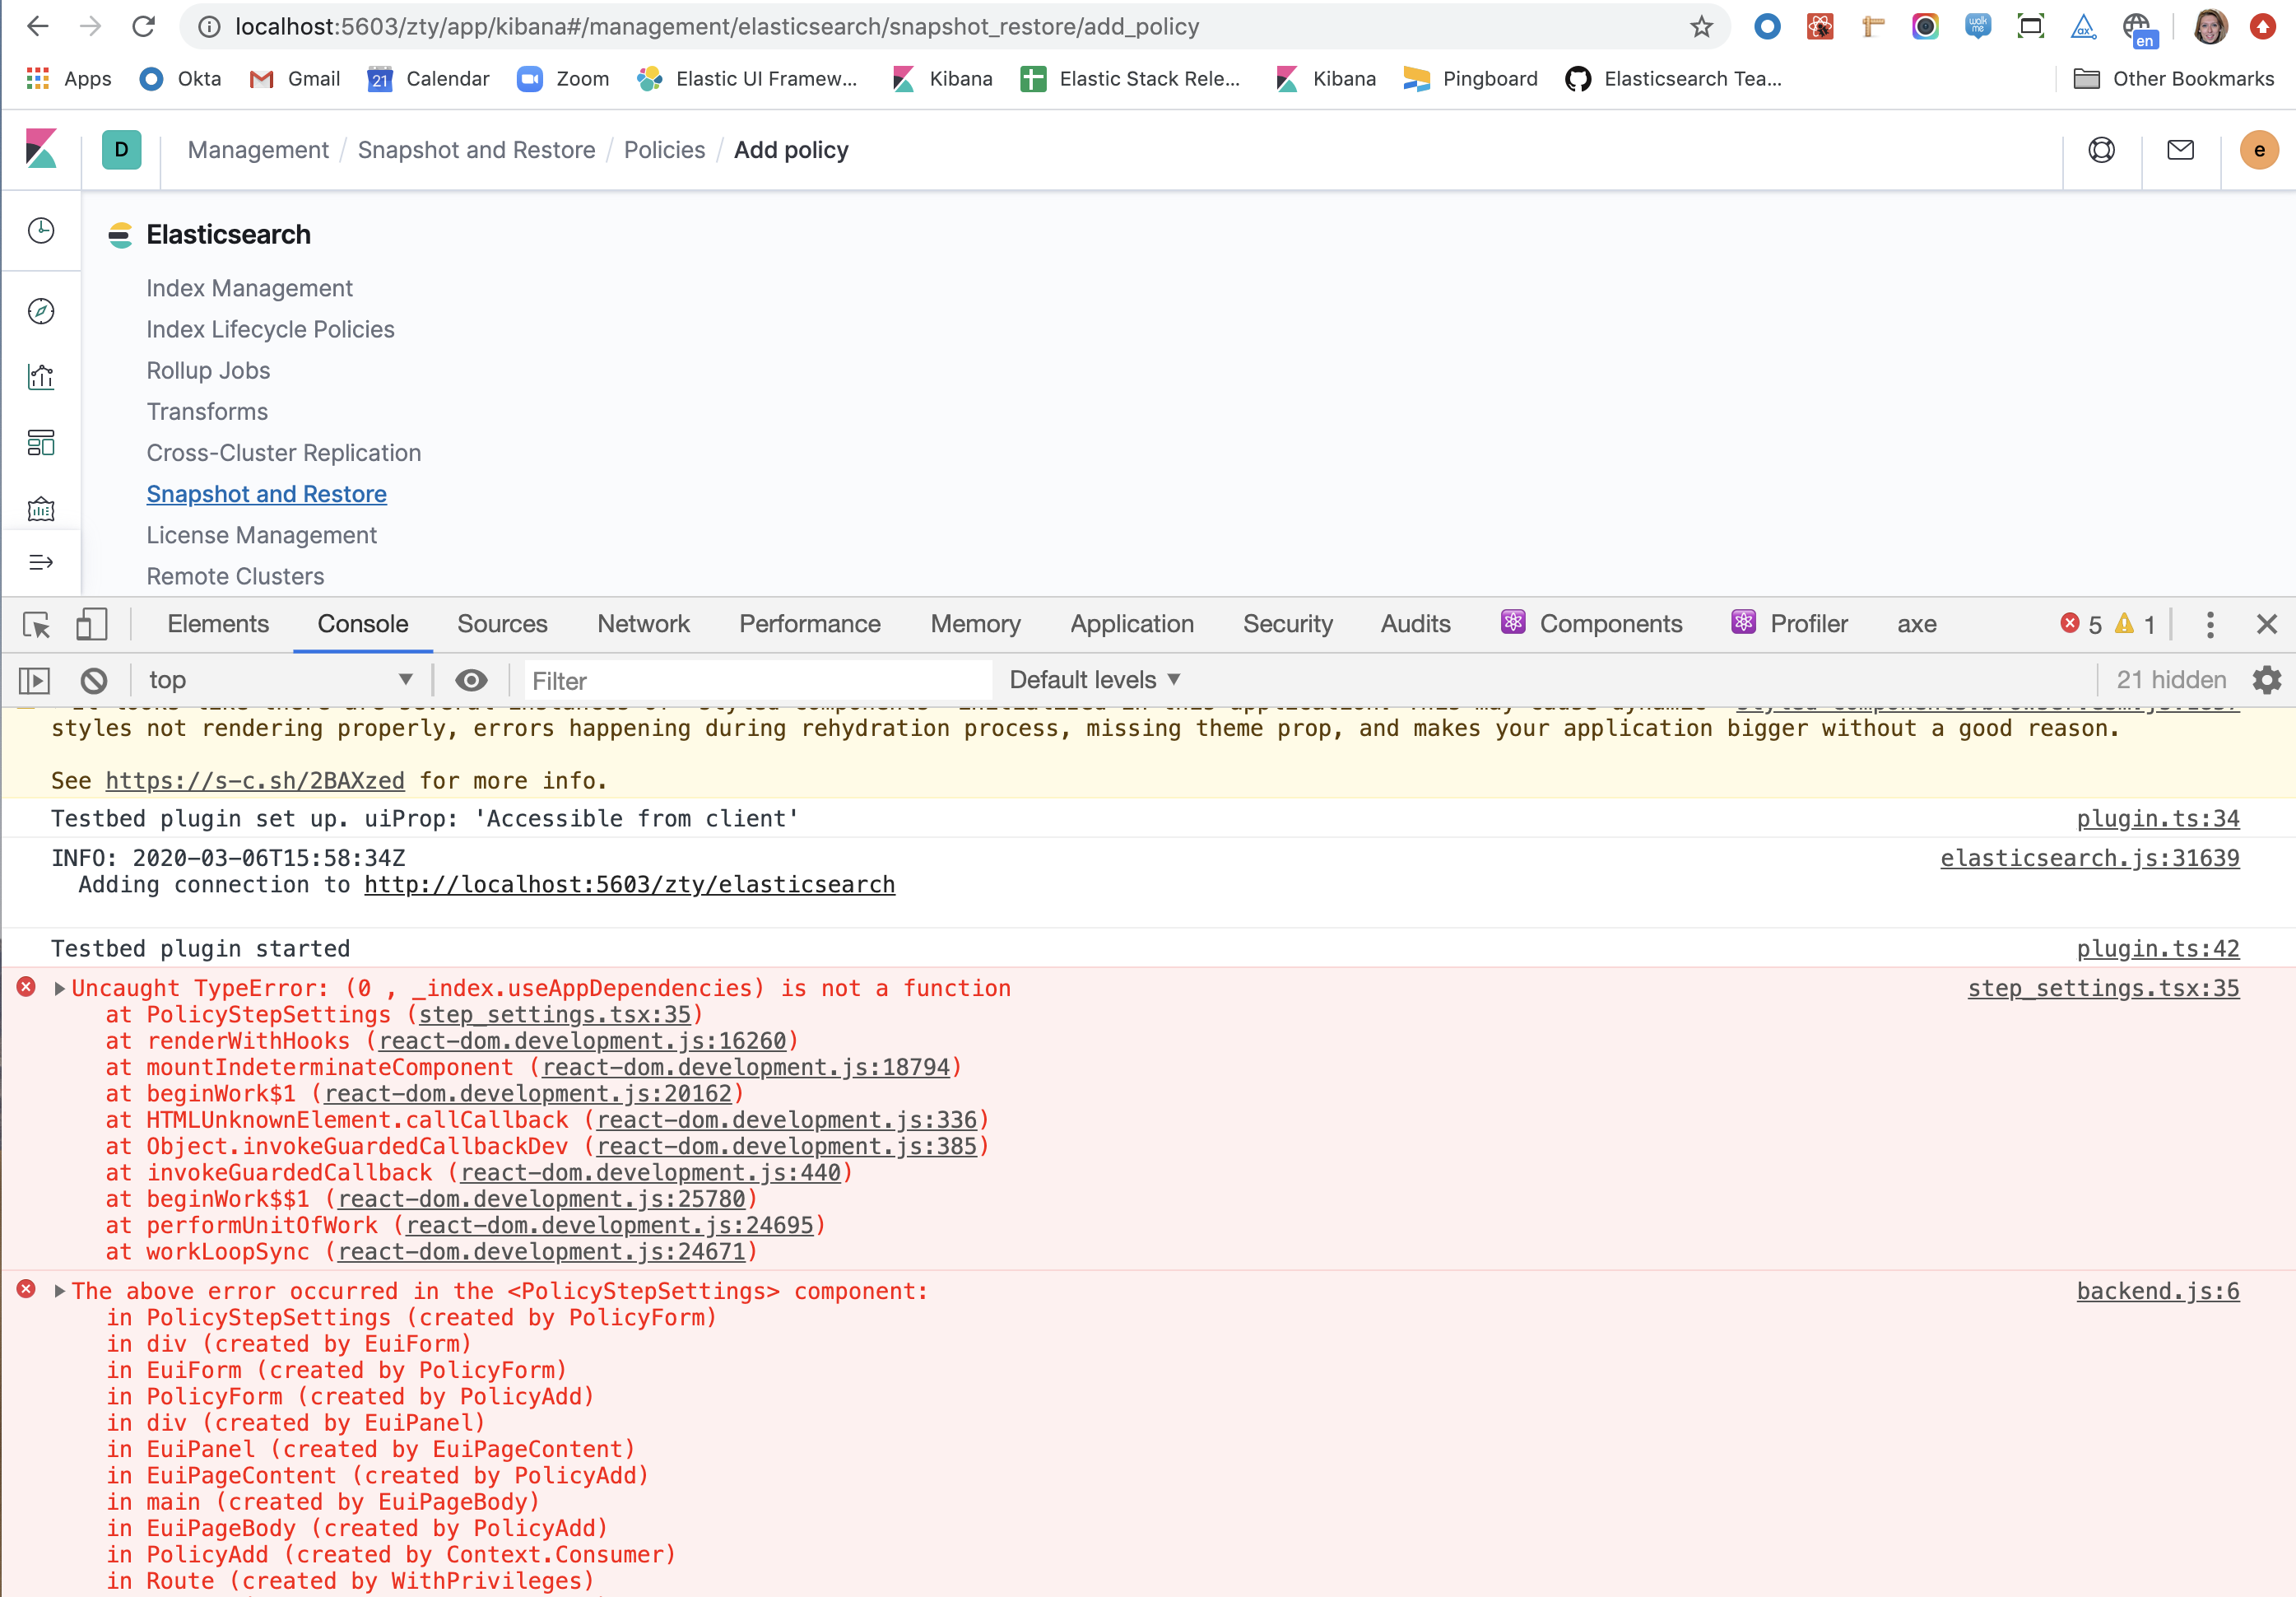The image size is (2296, 1597).
Task: Toggle the device toolbar in DevTools
Action: tap(91, 624)
